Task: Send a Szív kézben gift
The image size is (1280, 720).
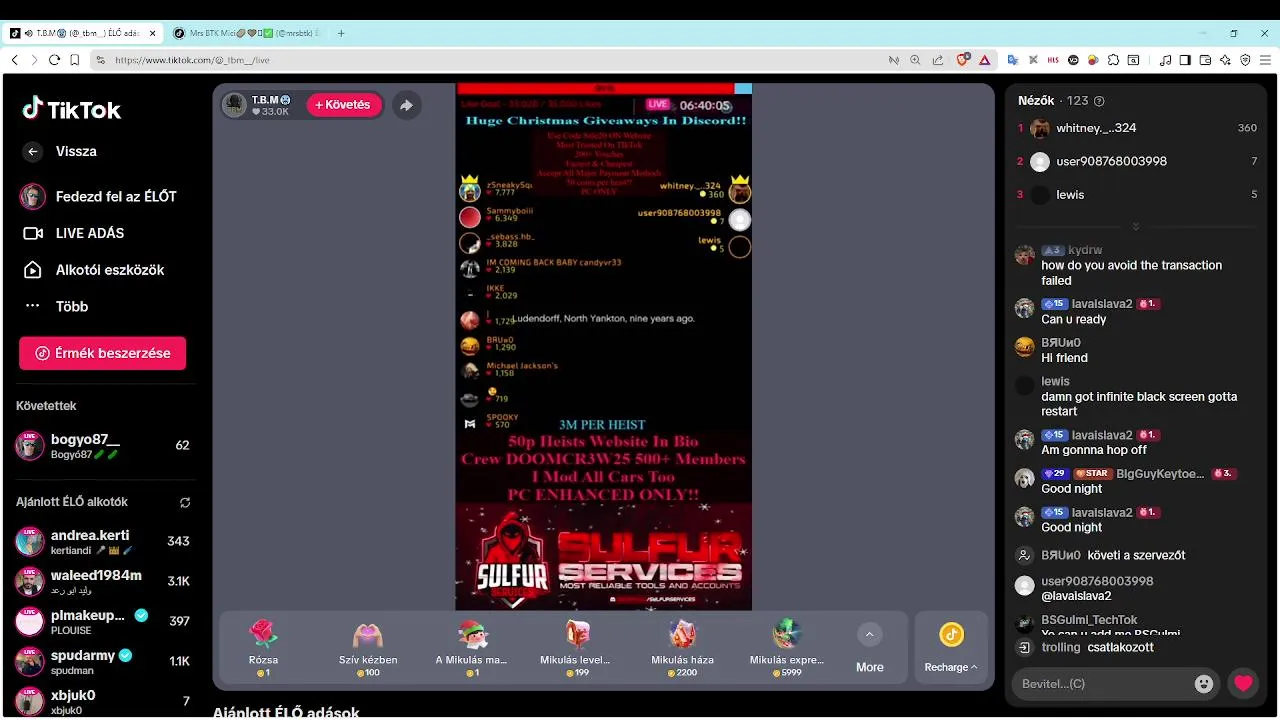Action: pos(368,648)
